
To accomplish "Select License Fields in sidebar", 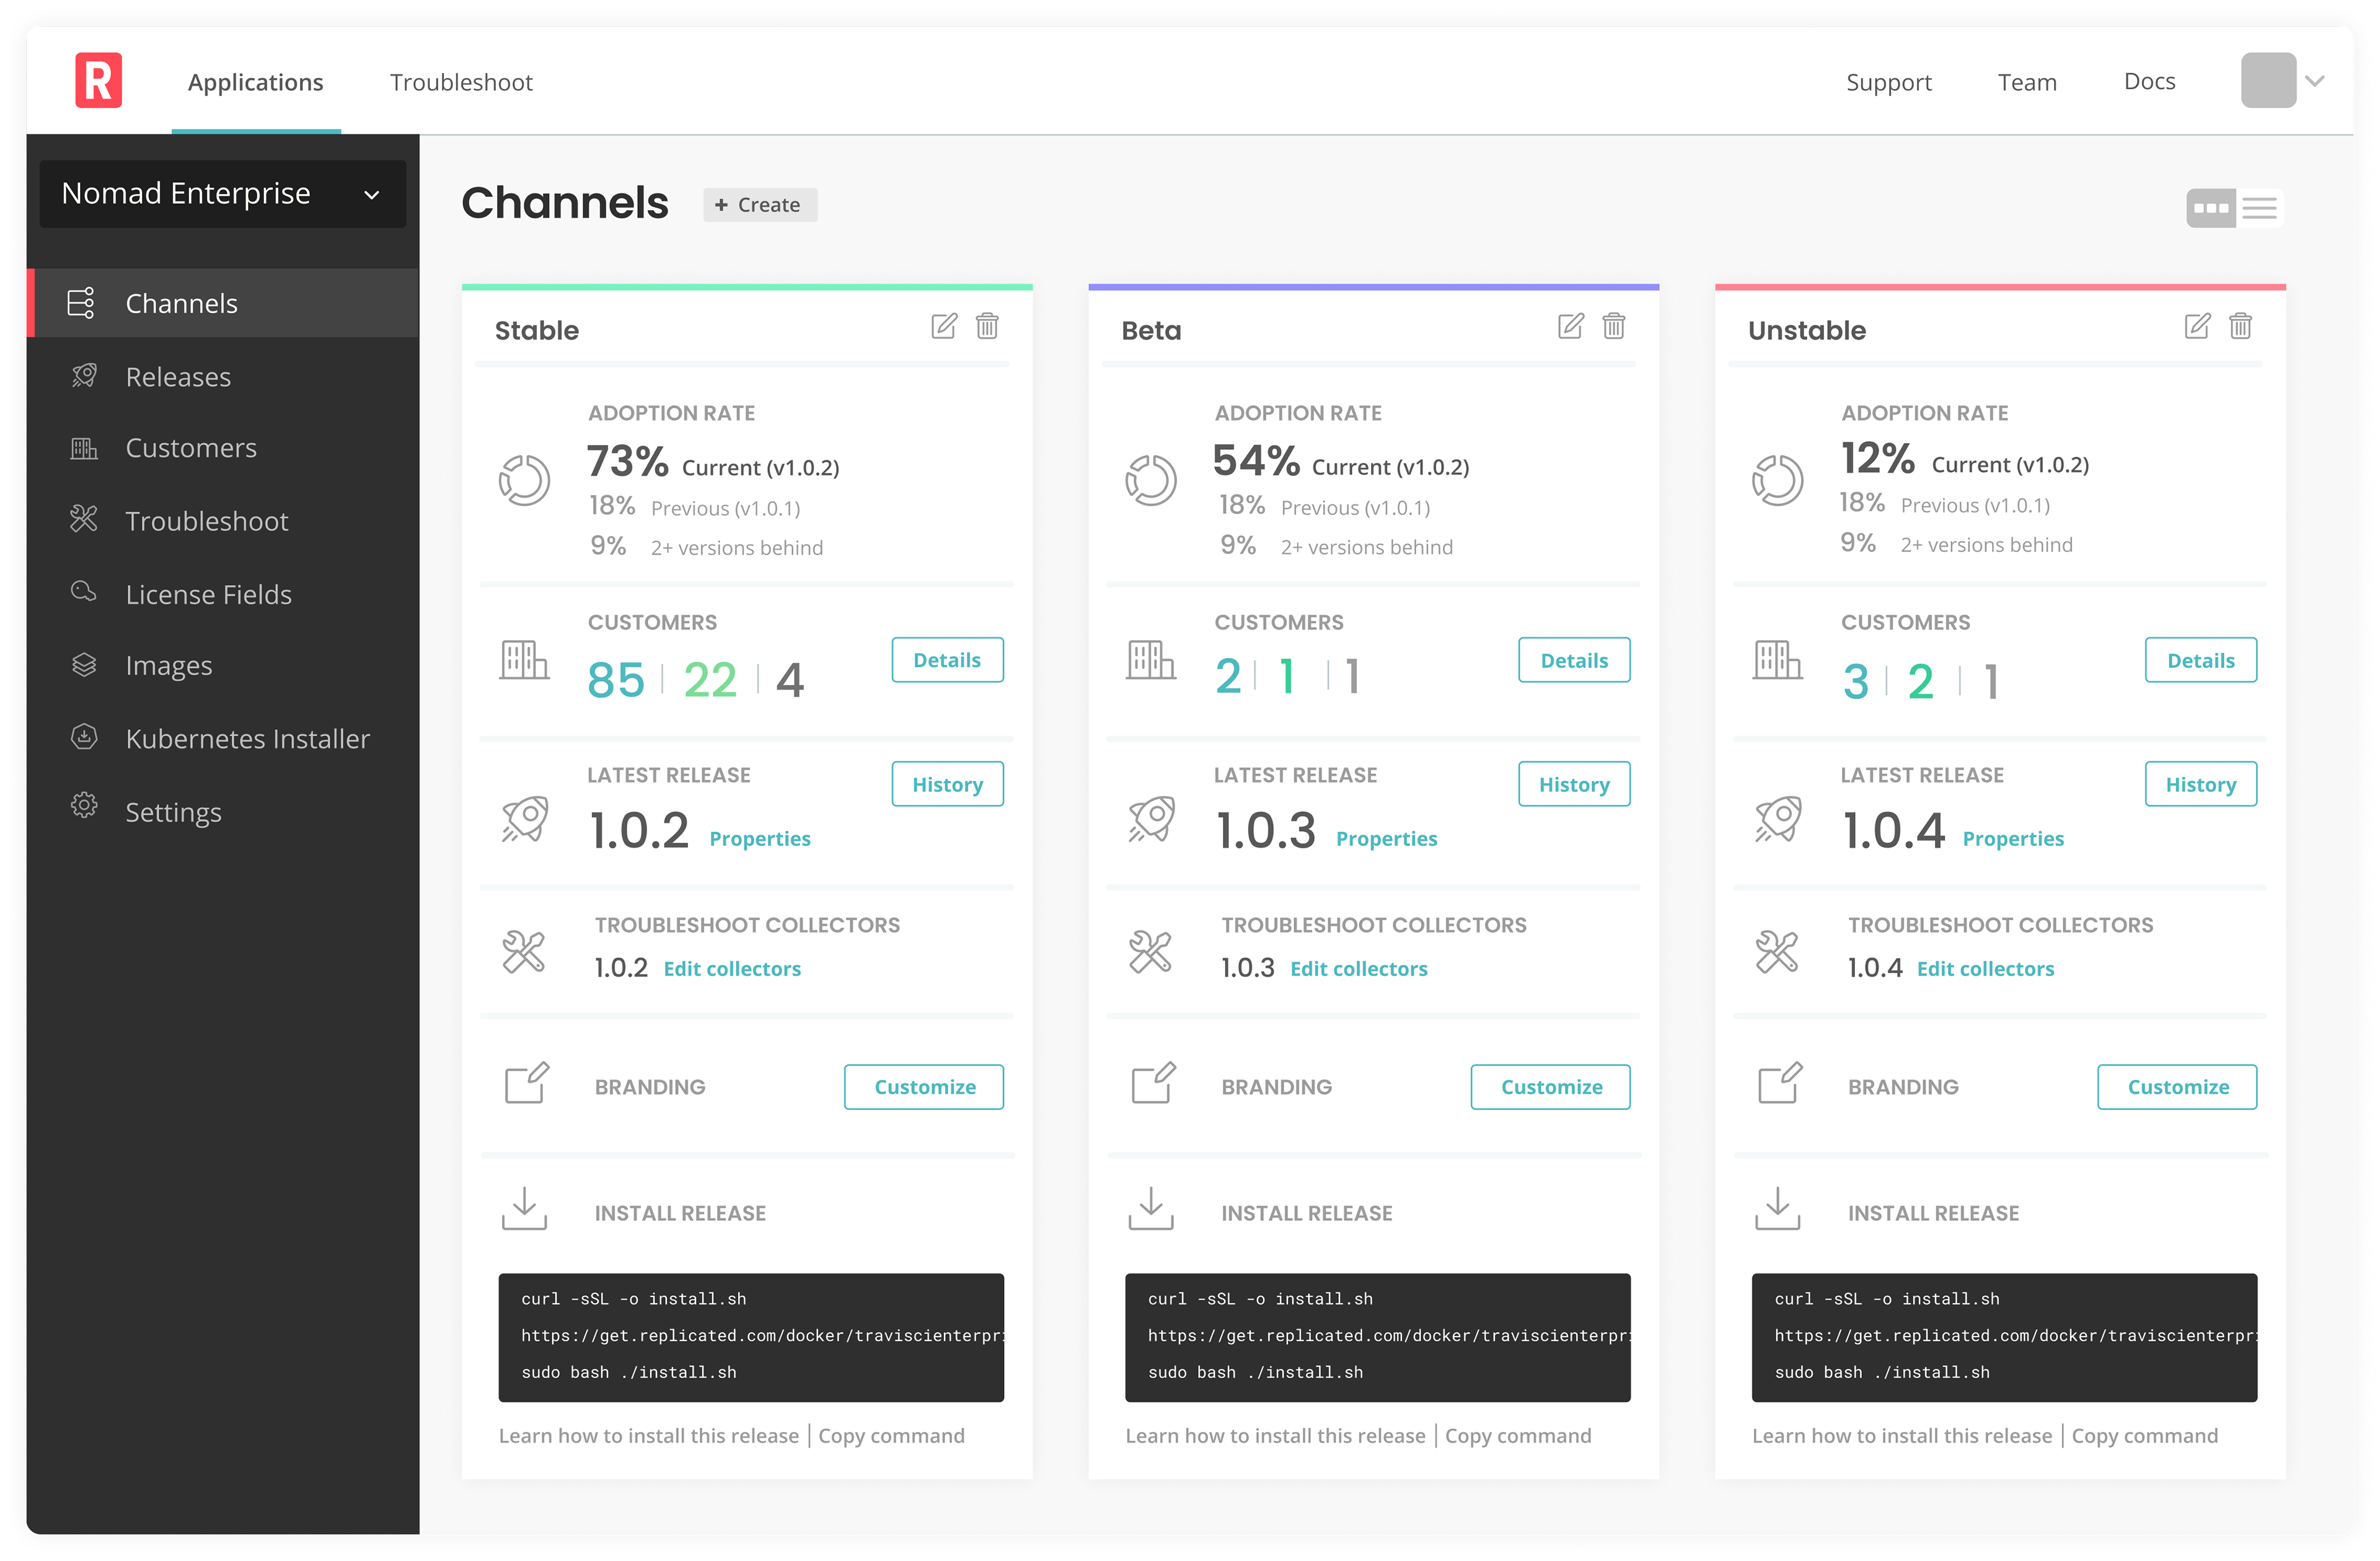I will click(223, 594).
